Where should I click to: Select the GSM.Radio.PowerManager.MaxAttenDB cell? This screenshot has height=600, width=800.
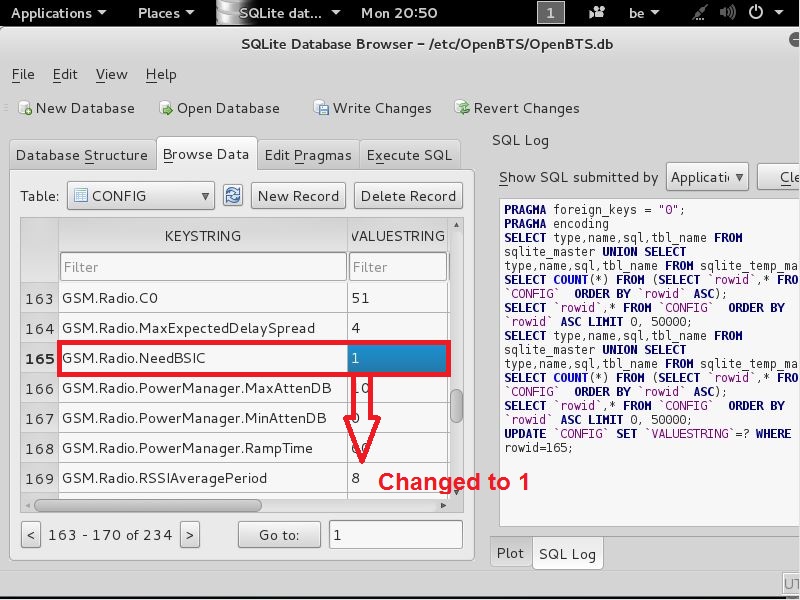(x=203, y=388)
